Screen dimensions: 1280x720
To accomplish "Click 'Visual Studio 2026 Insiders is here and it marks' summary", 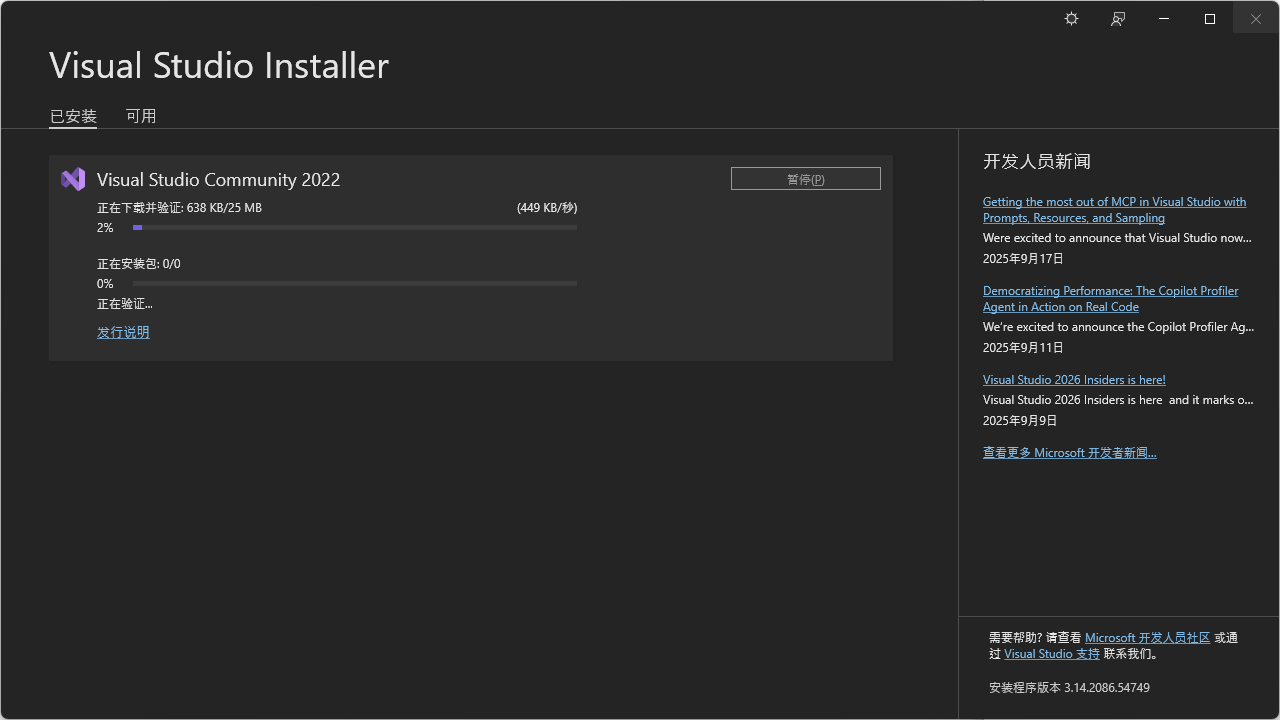I will tap(1118, 400).
